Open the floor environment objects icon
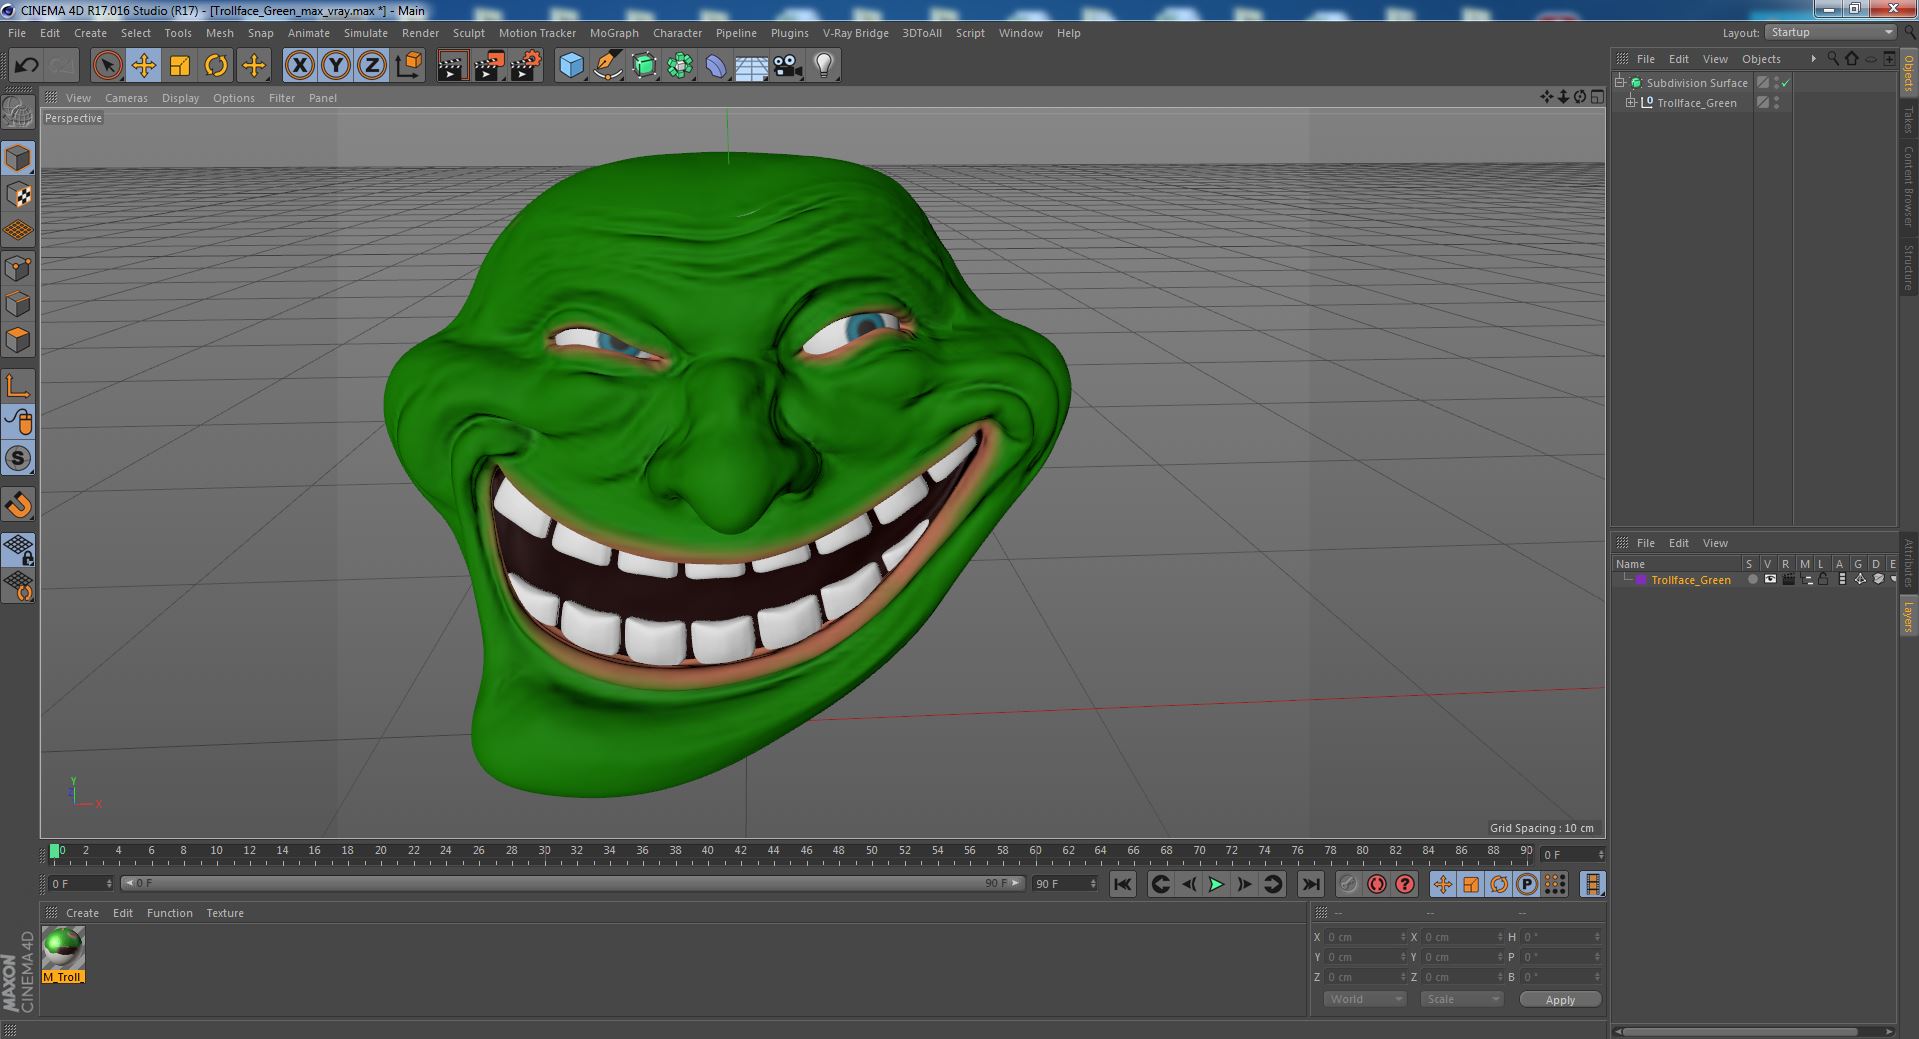Viewport: 1919px width, 1039px height. pos(752,66)
